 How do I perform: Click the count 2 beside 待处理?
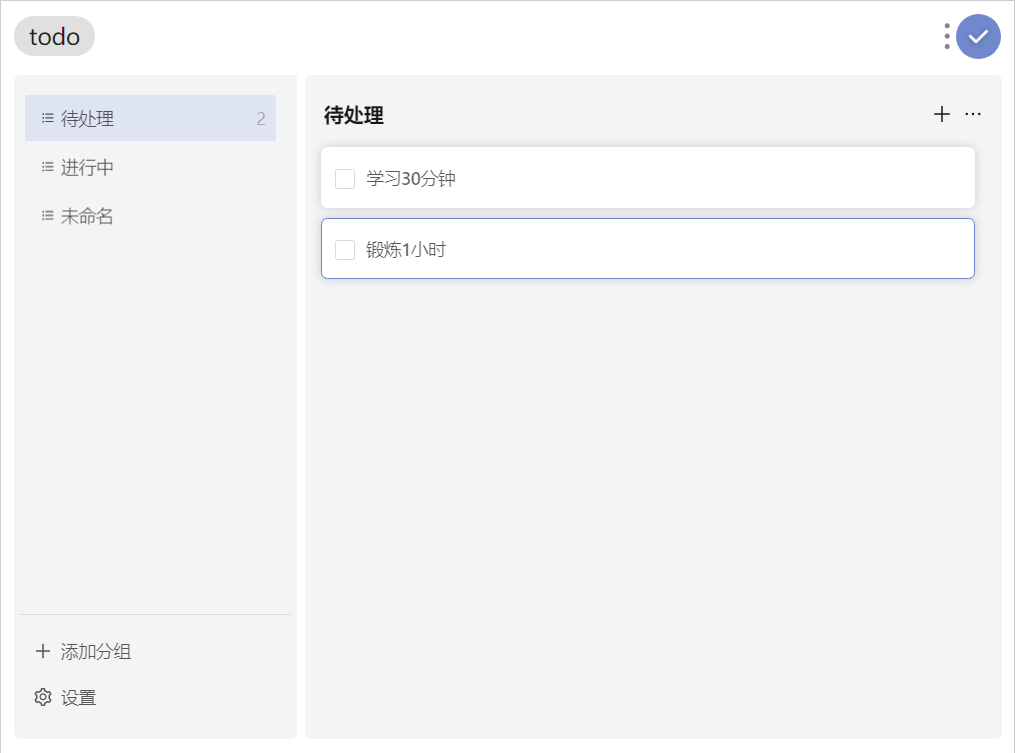(x=261, y=118)
